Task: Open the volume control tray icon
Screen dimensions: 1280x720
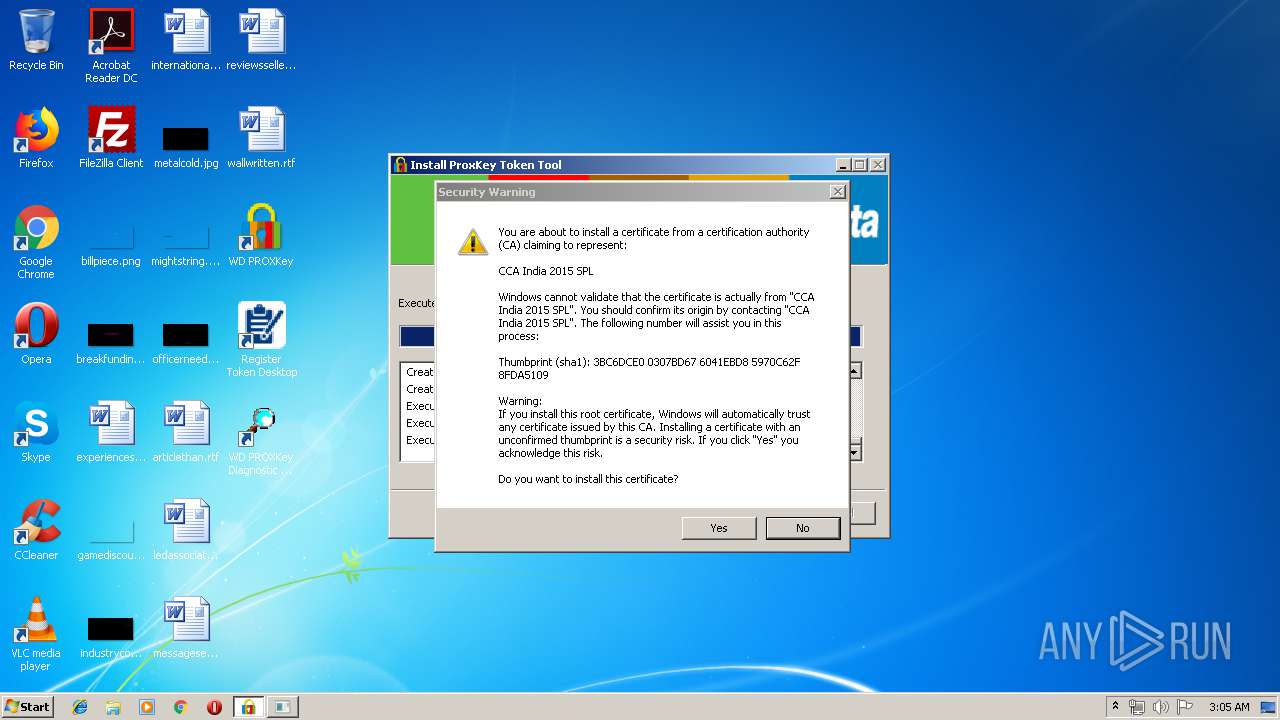Action: coord(1161,707)
